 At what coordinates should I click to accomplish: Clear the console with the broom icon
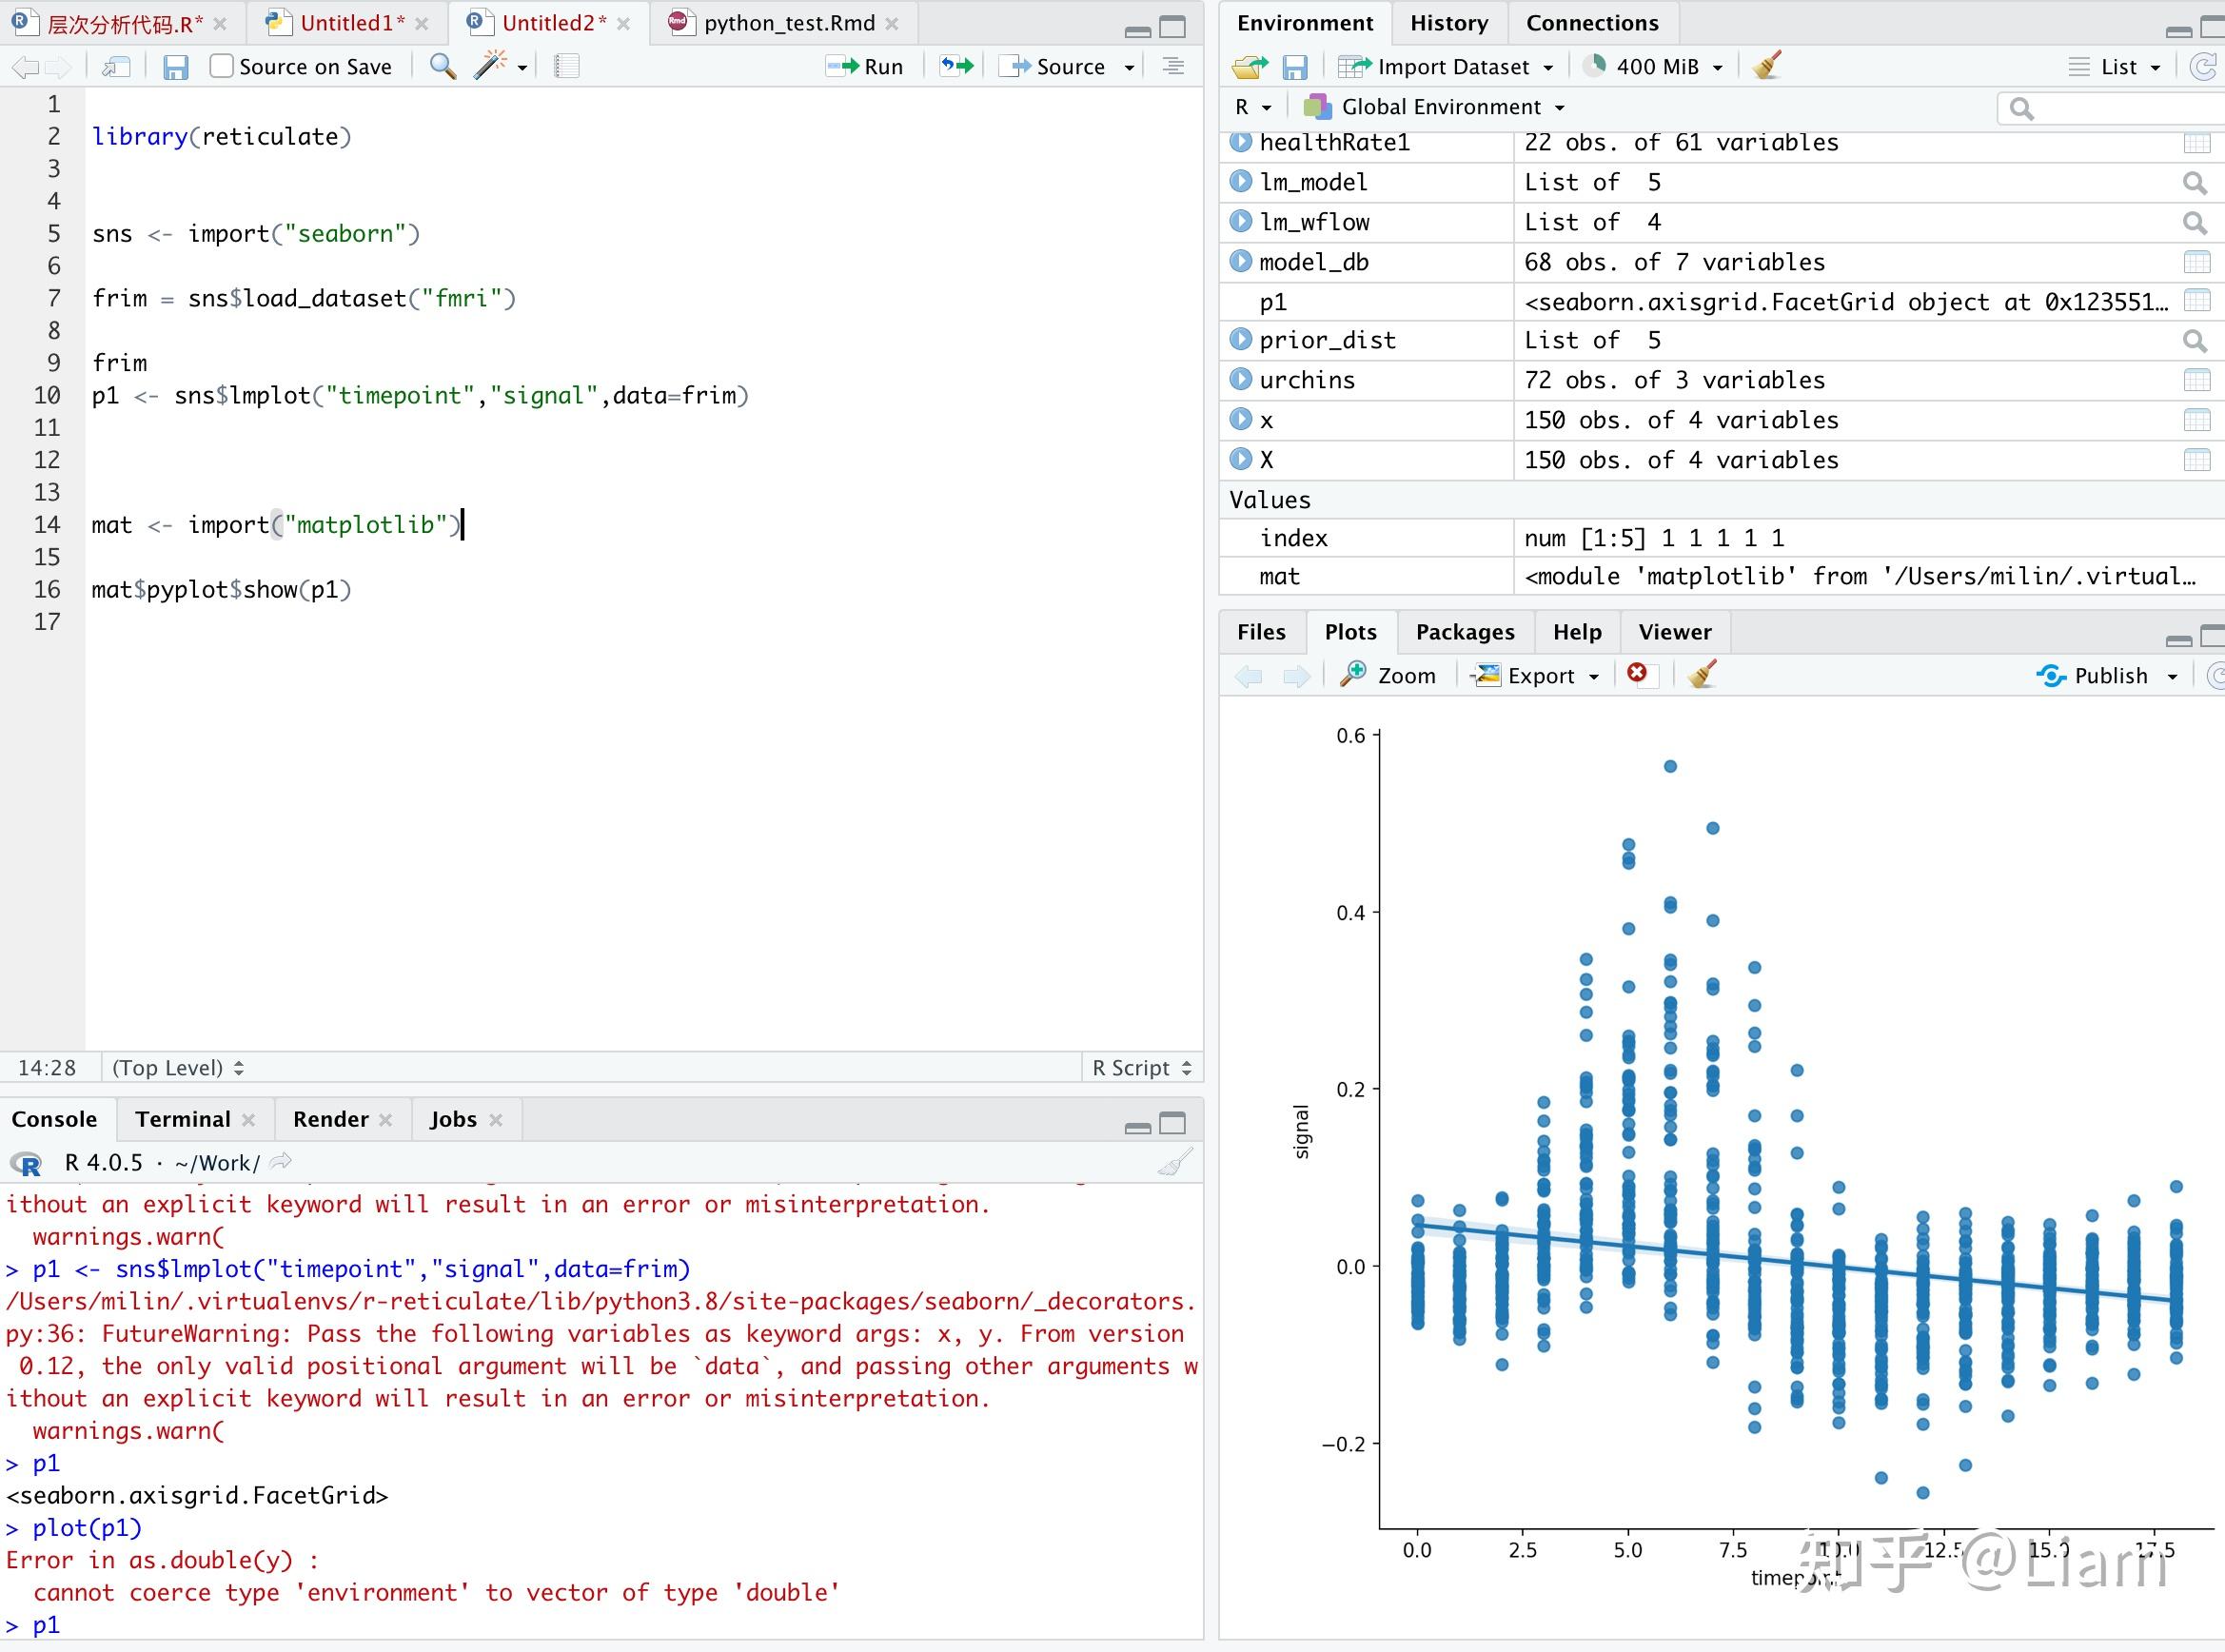pyautogui.click(x=1175, y=1163)
